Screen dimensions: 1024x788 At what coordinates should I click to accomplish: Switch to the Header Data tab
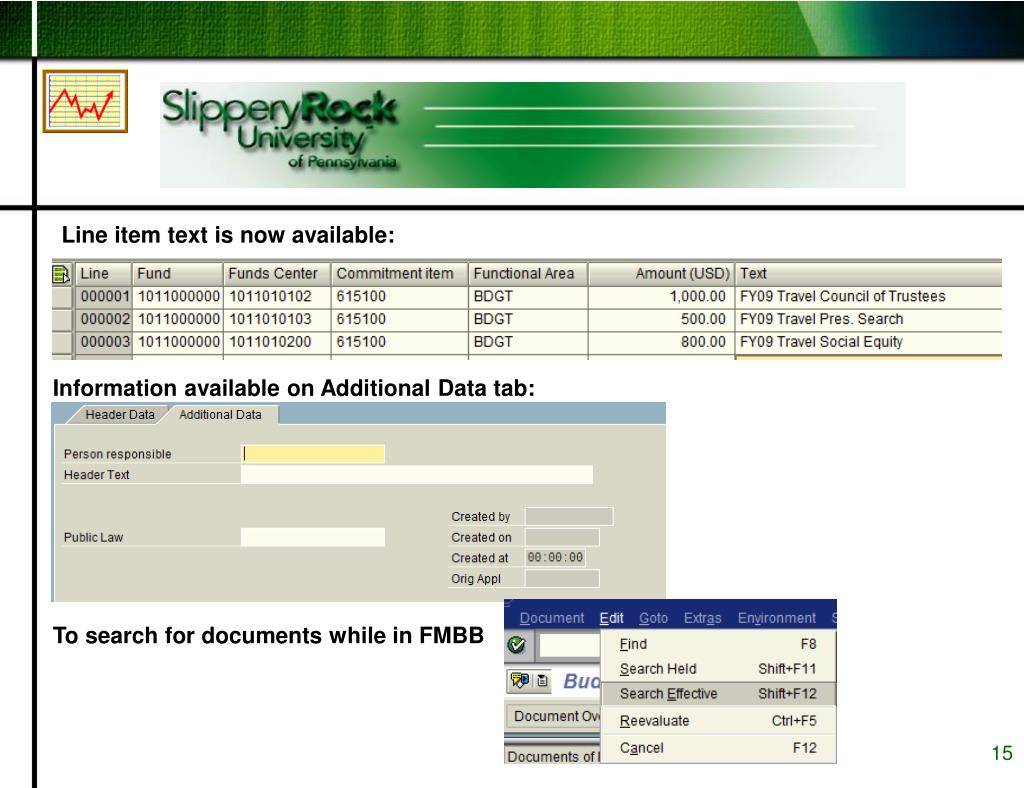[x=120, y=414]
